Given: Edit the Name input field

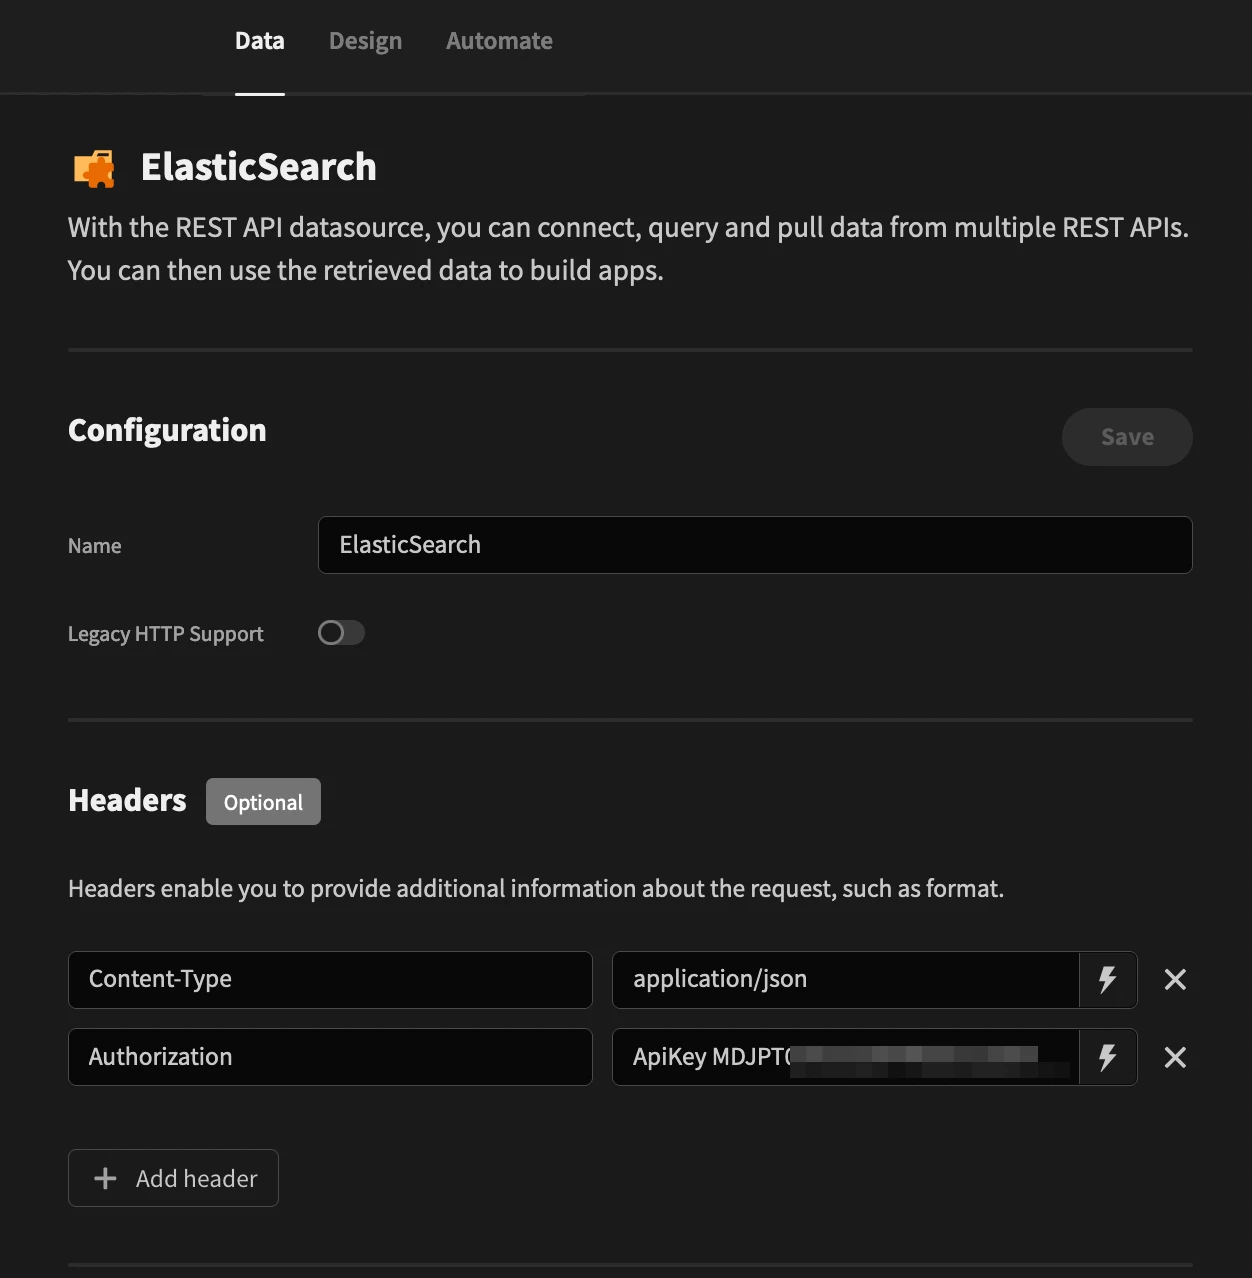Looking at the screenshot, I should click(755, 545).
